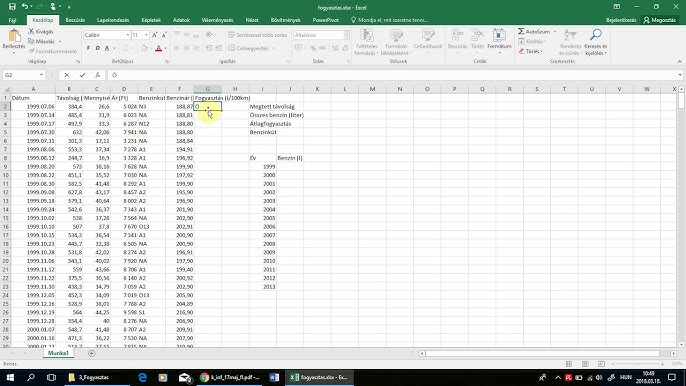Screen dimensions: 686x386
Task: Toggle italic (D) formatting
Action: 98,48
